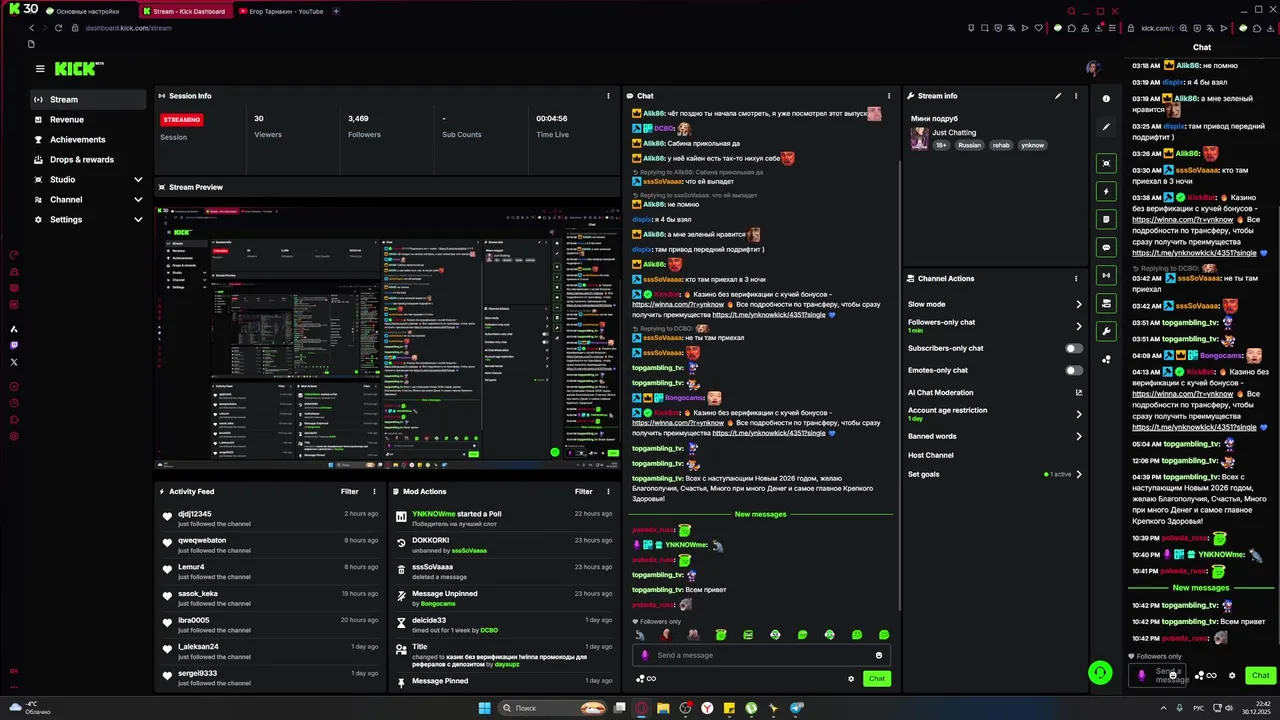Viewport: 1280px width, 720px height.
Task: Open Followers-only chat options chevron
Action: 1078,326
